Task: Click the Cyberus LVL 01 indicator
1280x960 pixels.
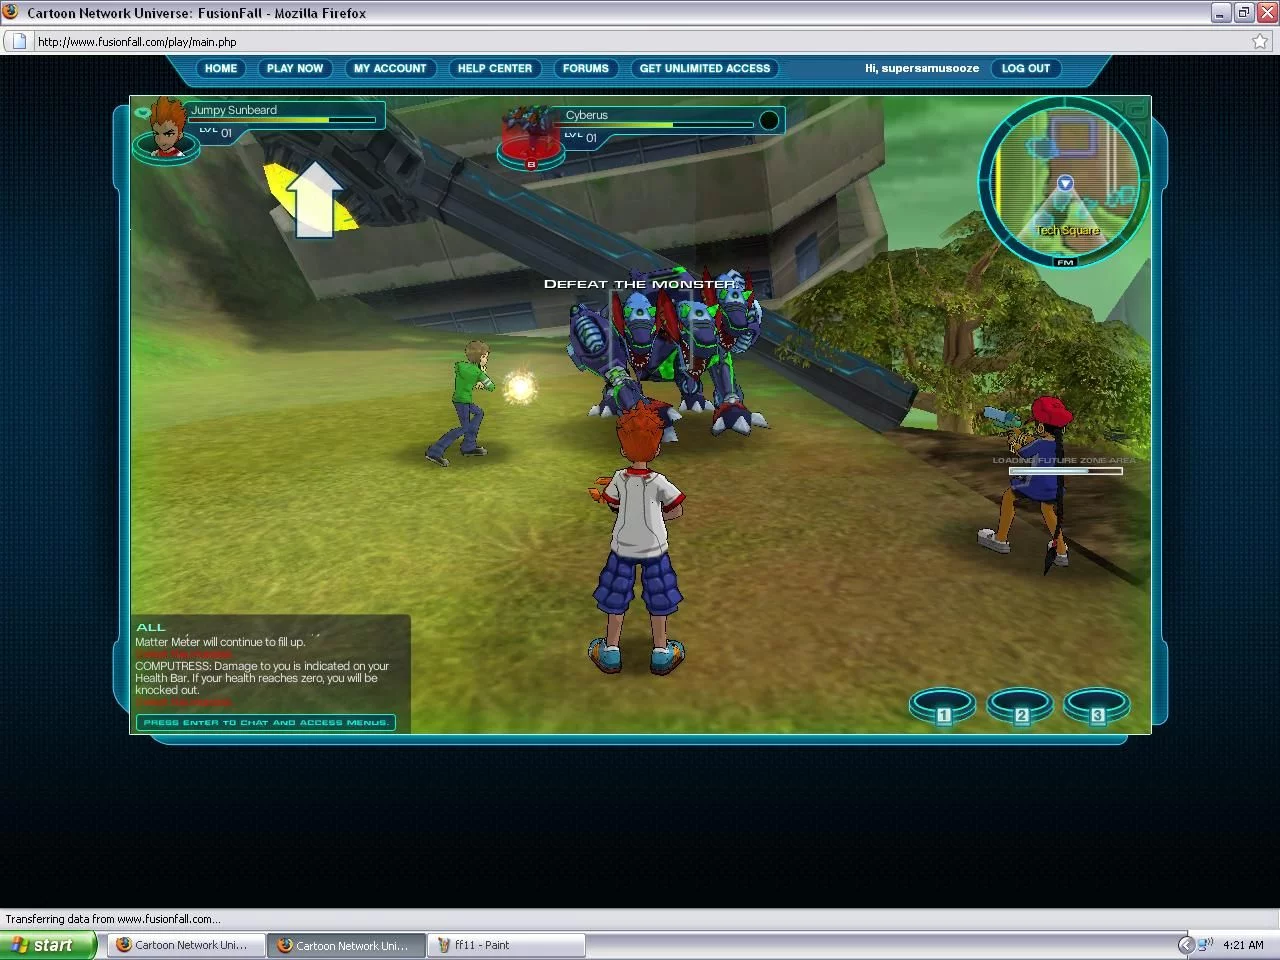Action: [580, 137]
